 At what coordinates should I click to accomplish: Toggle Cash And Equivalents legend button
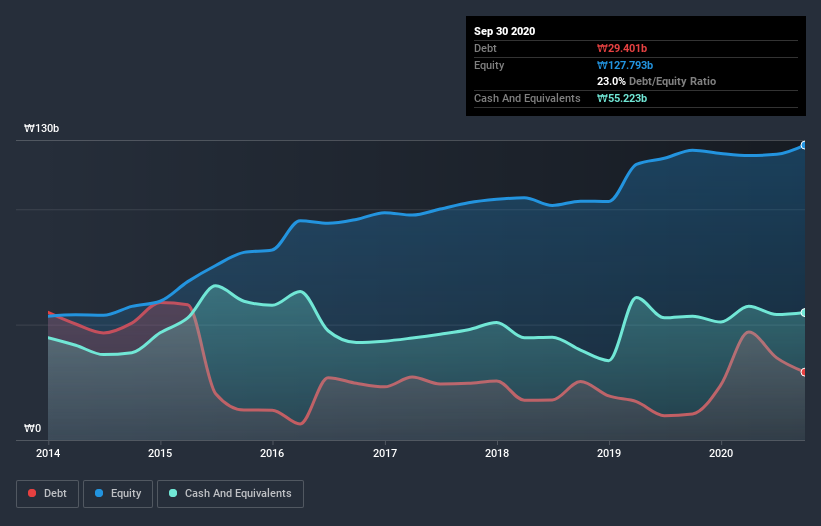[230, 494]
